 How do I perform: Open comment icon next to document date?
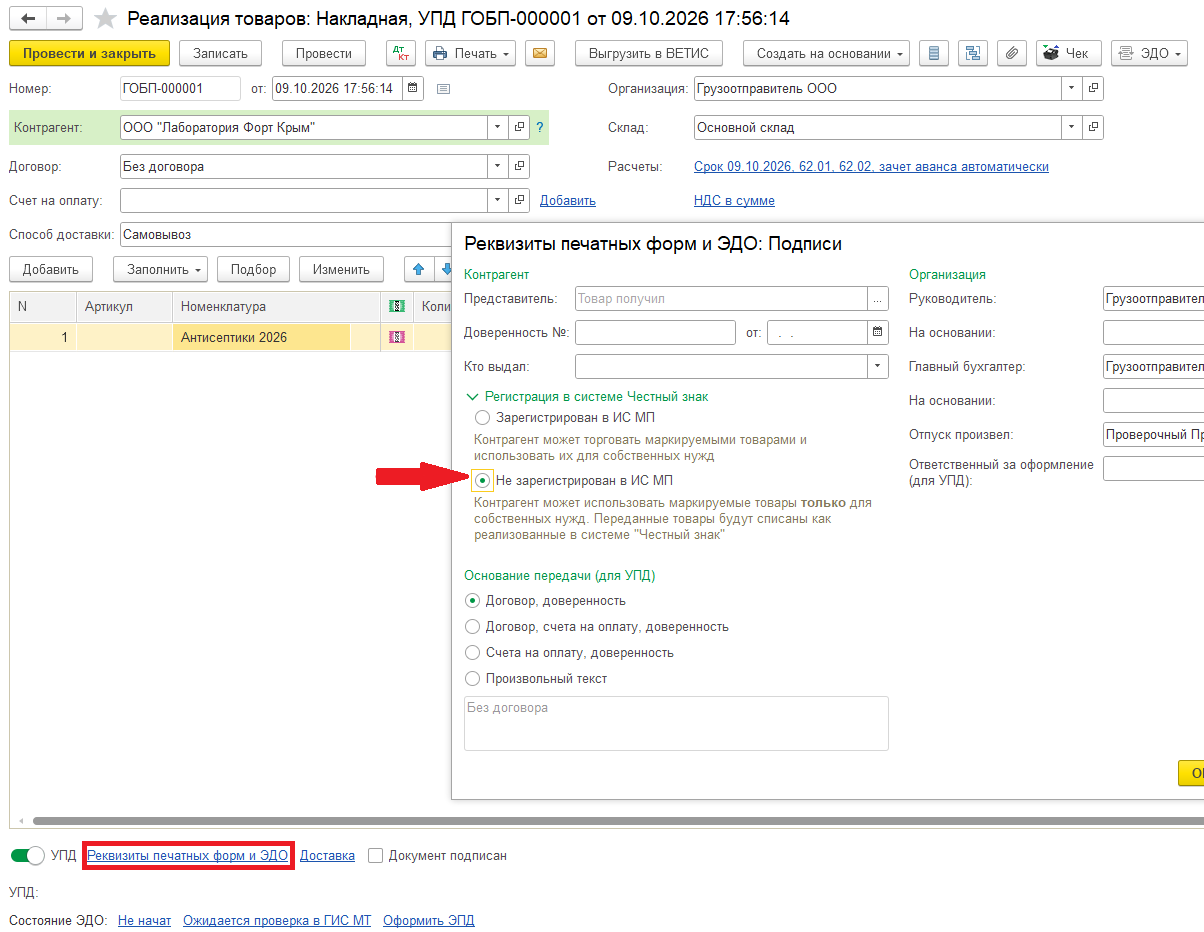(x=444, y=89)
